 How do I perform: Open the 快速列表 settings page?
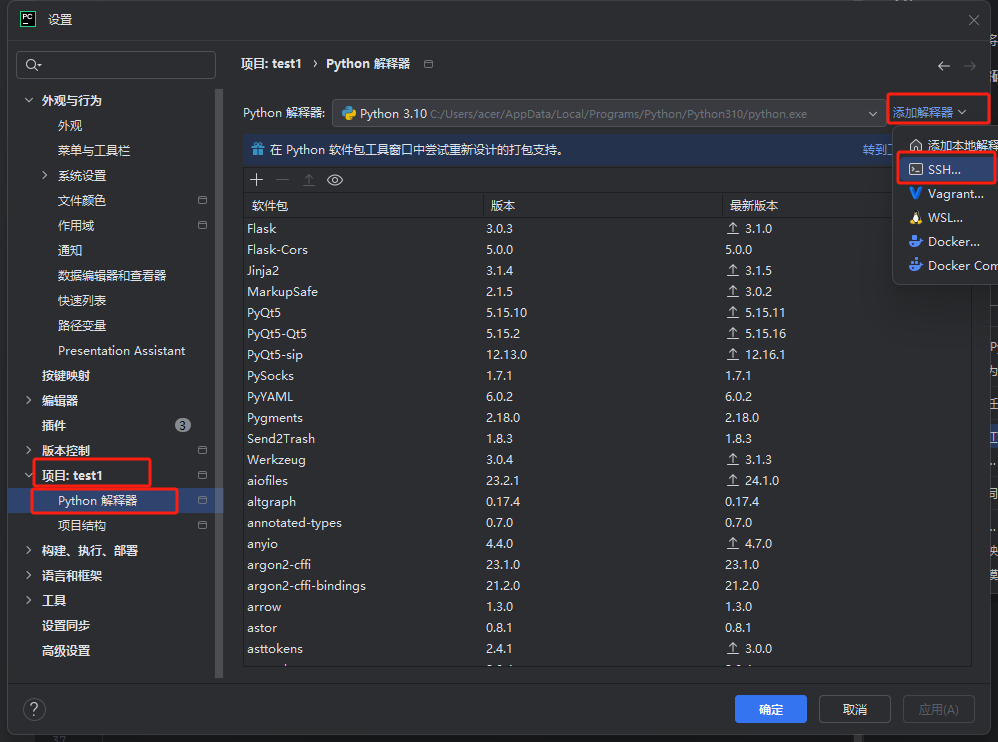coord(82,300)
